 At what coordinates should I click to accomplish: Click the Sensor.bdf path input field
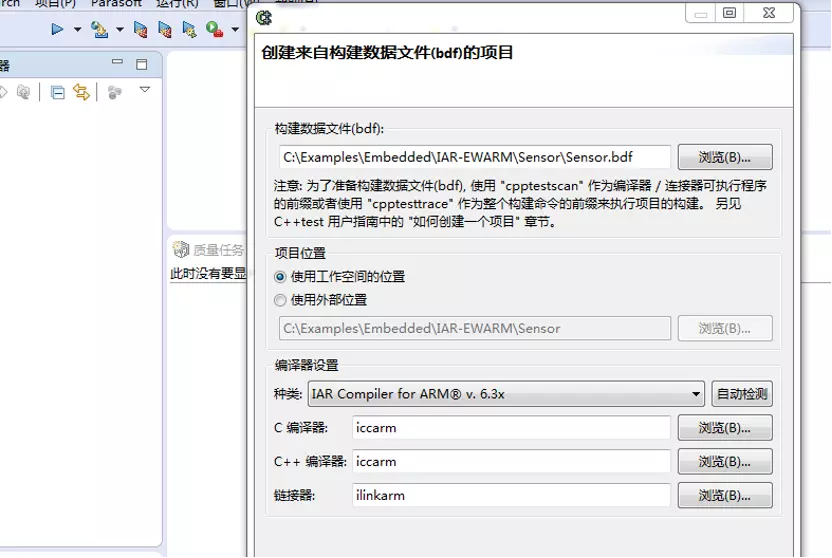point(475,158)
